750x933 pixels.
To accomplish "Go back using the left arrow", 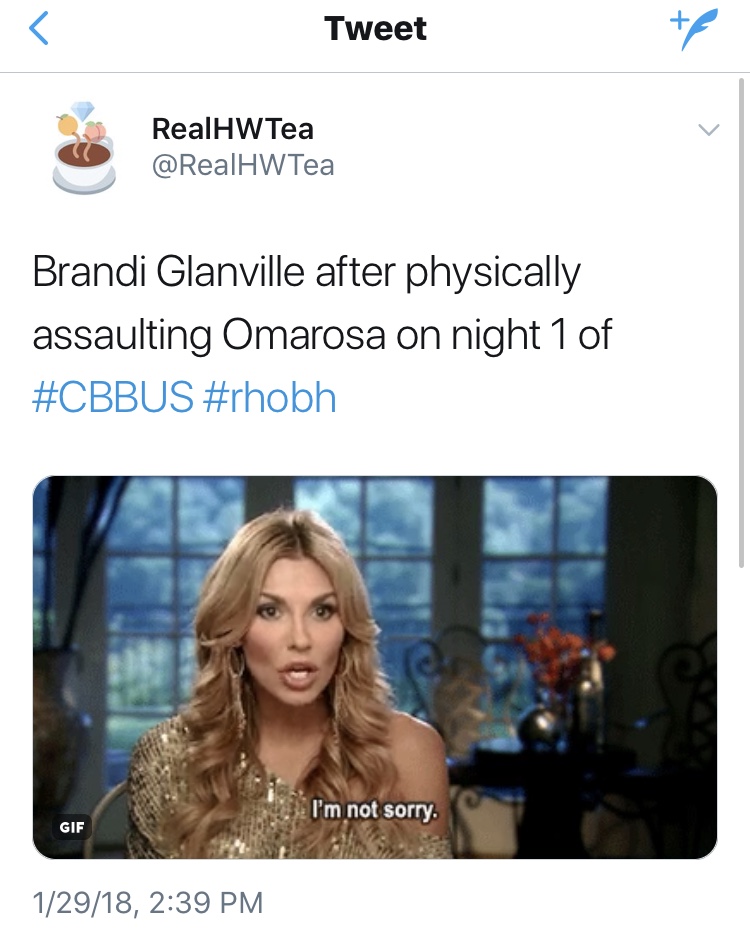I will tap(39, 29).
